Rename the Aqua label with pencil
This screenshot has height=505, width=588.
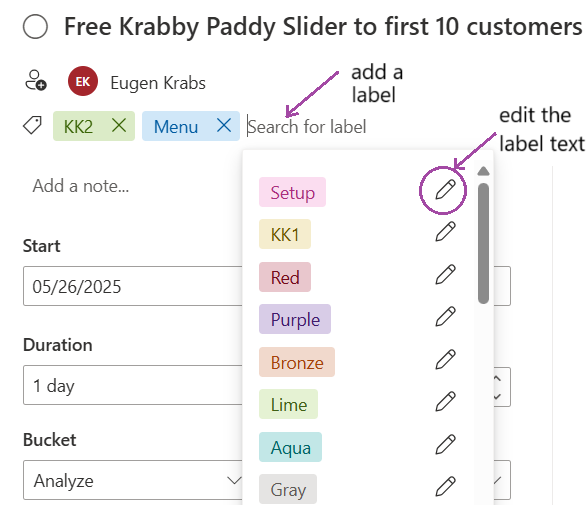click(x=445, y=444)
